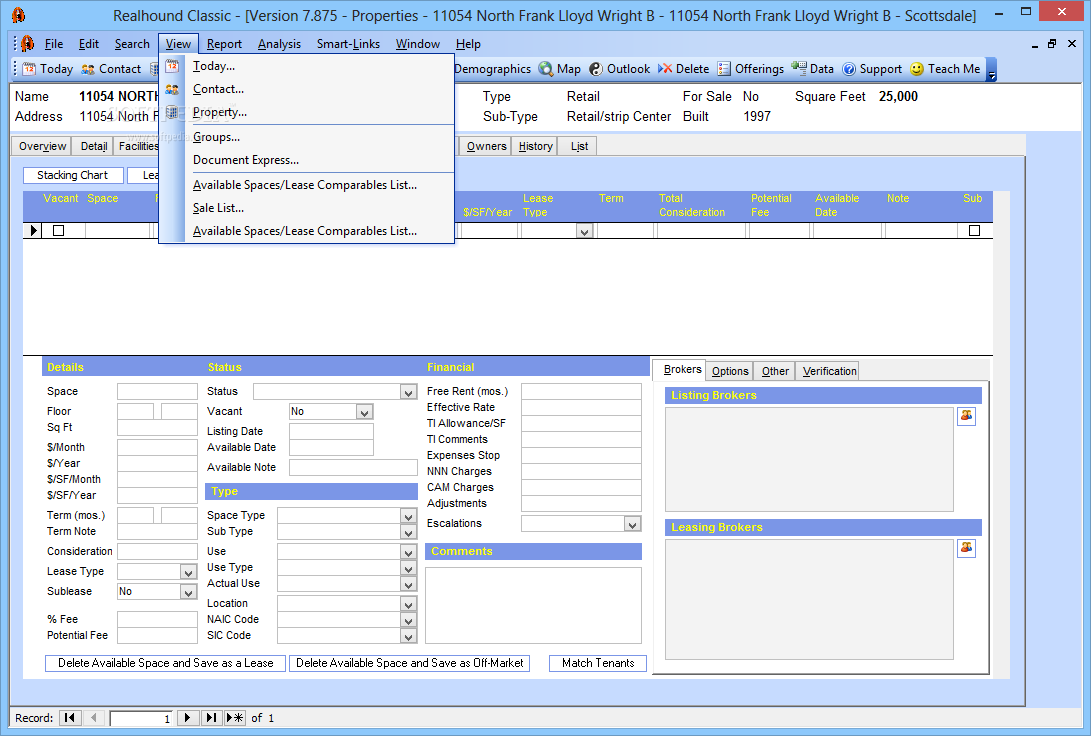
Task: Toggle the Sub checkbox in grid row
Action: coord(974,230)
